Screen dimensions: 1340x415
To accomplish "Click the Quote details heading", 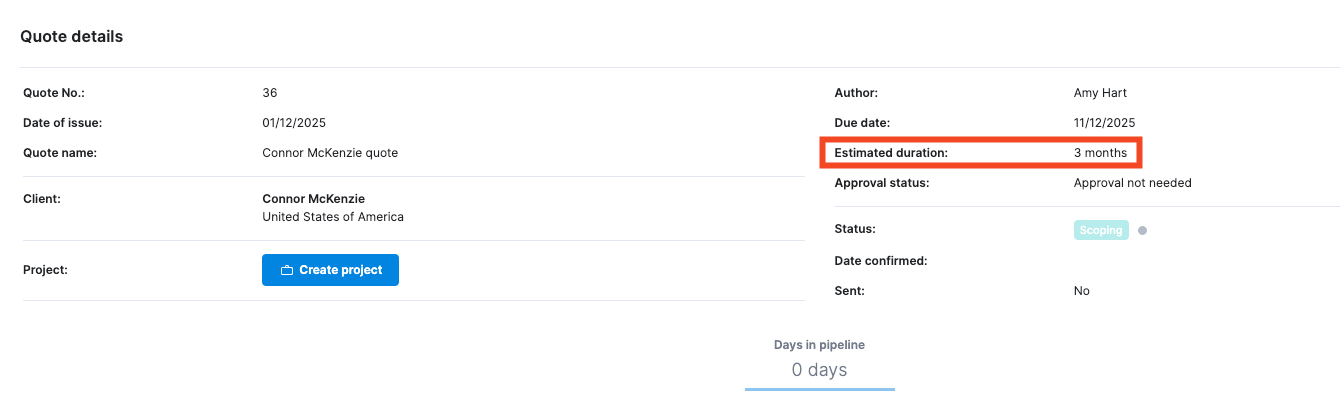I will [x=72, y=36].
